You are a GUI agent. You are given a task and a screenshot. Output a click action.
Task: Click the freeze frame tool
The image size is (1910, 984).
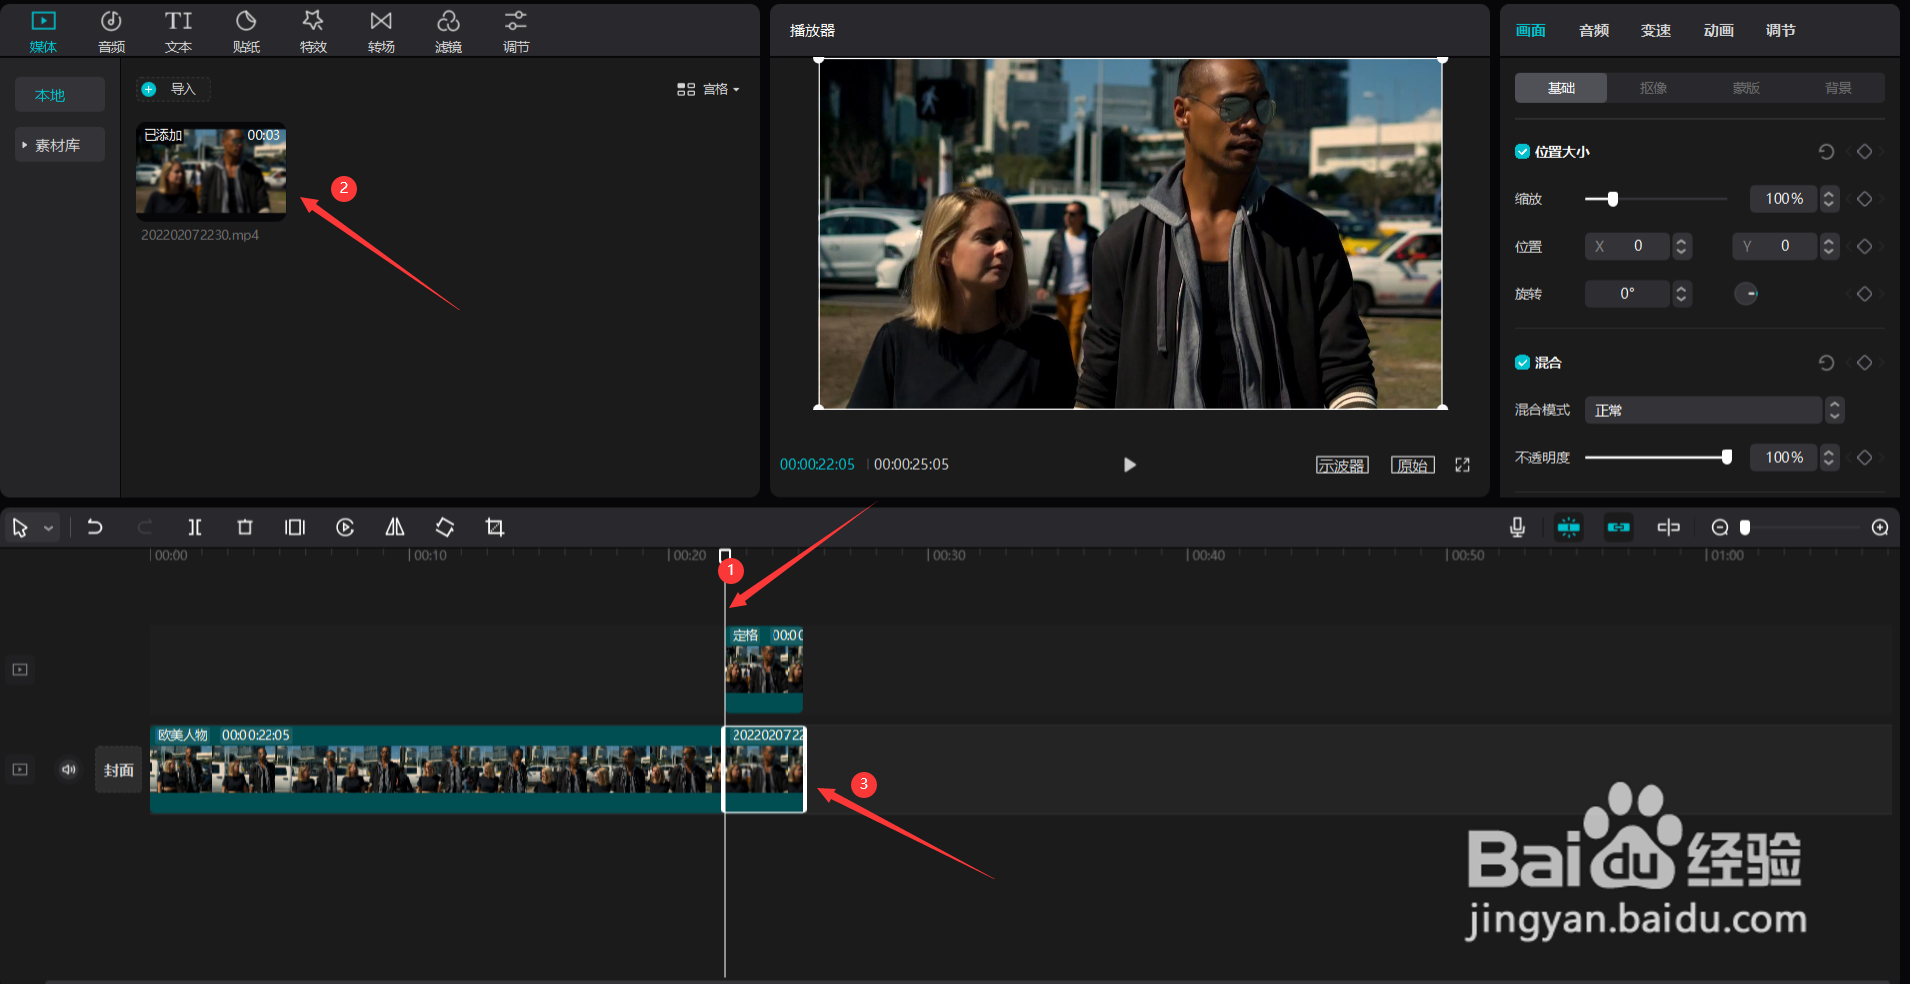point(295,527)
